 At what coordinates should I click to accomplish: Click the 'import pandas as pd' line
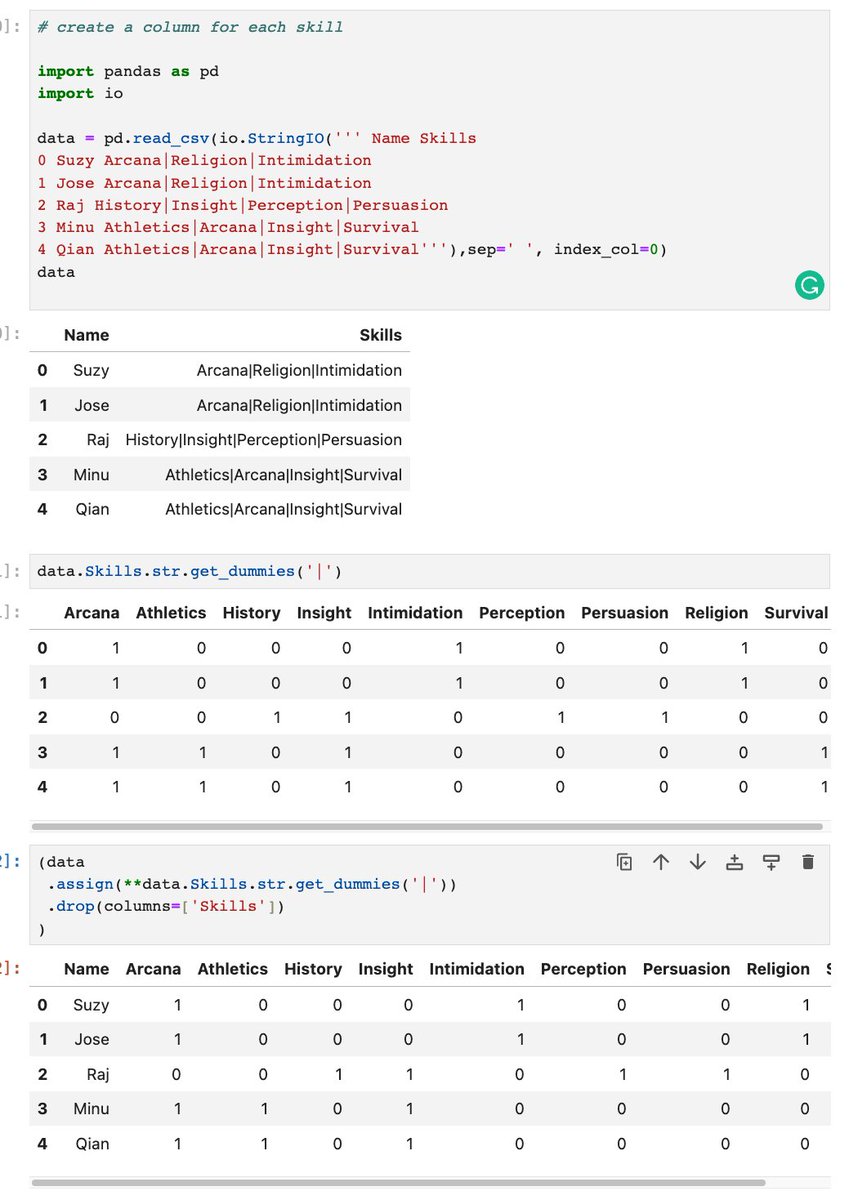[128, 71]
